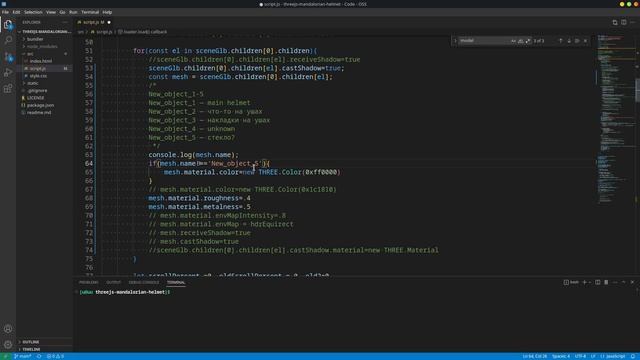
Task: Select the Terminal panel tab
Action: pyautogui.click(x=176, y=282)
